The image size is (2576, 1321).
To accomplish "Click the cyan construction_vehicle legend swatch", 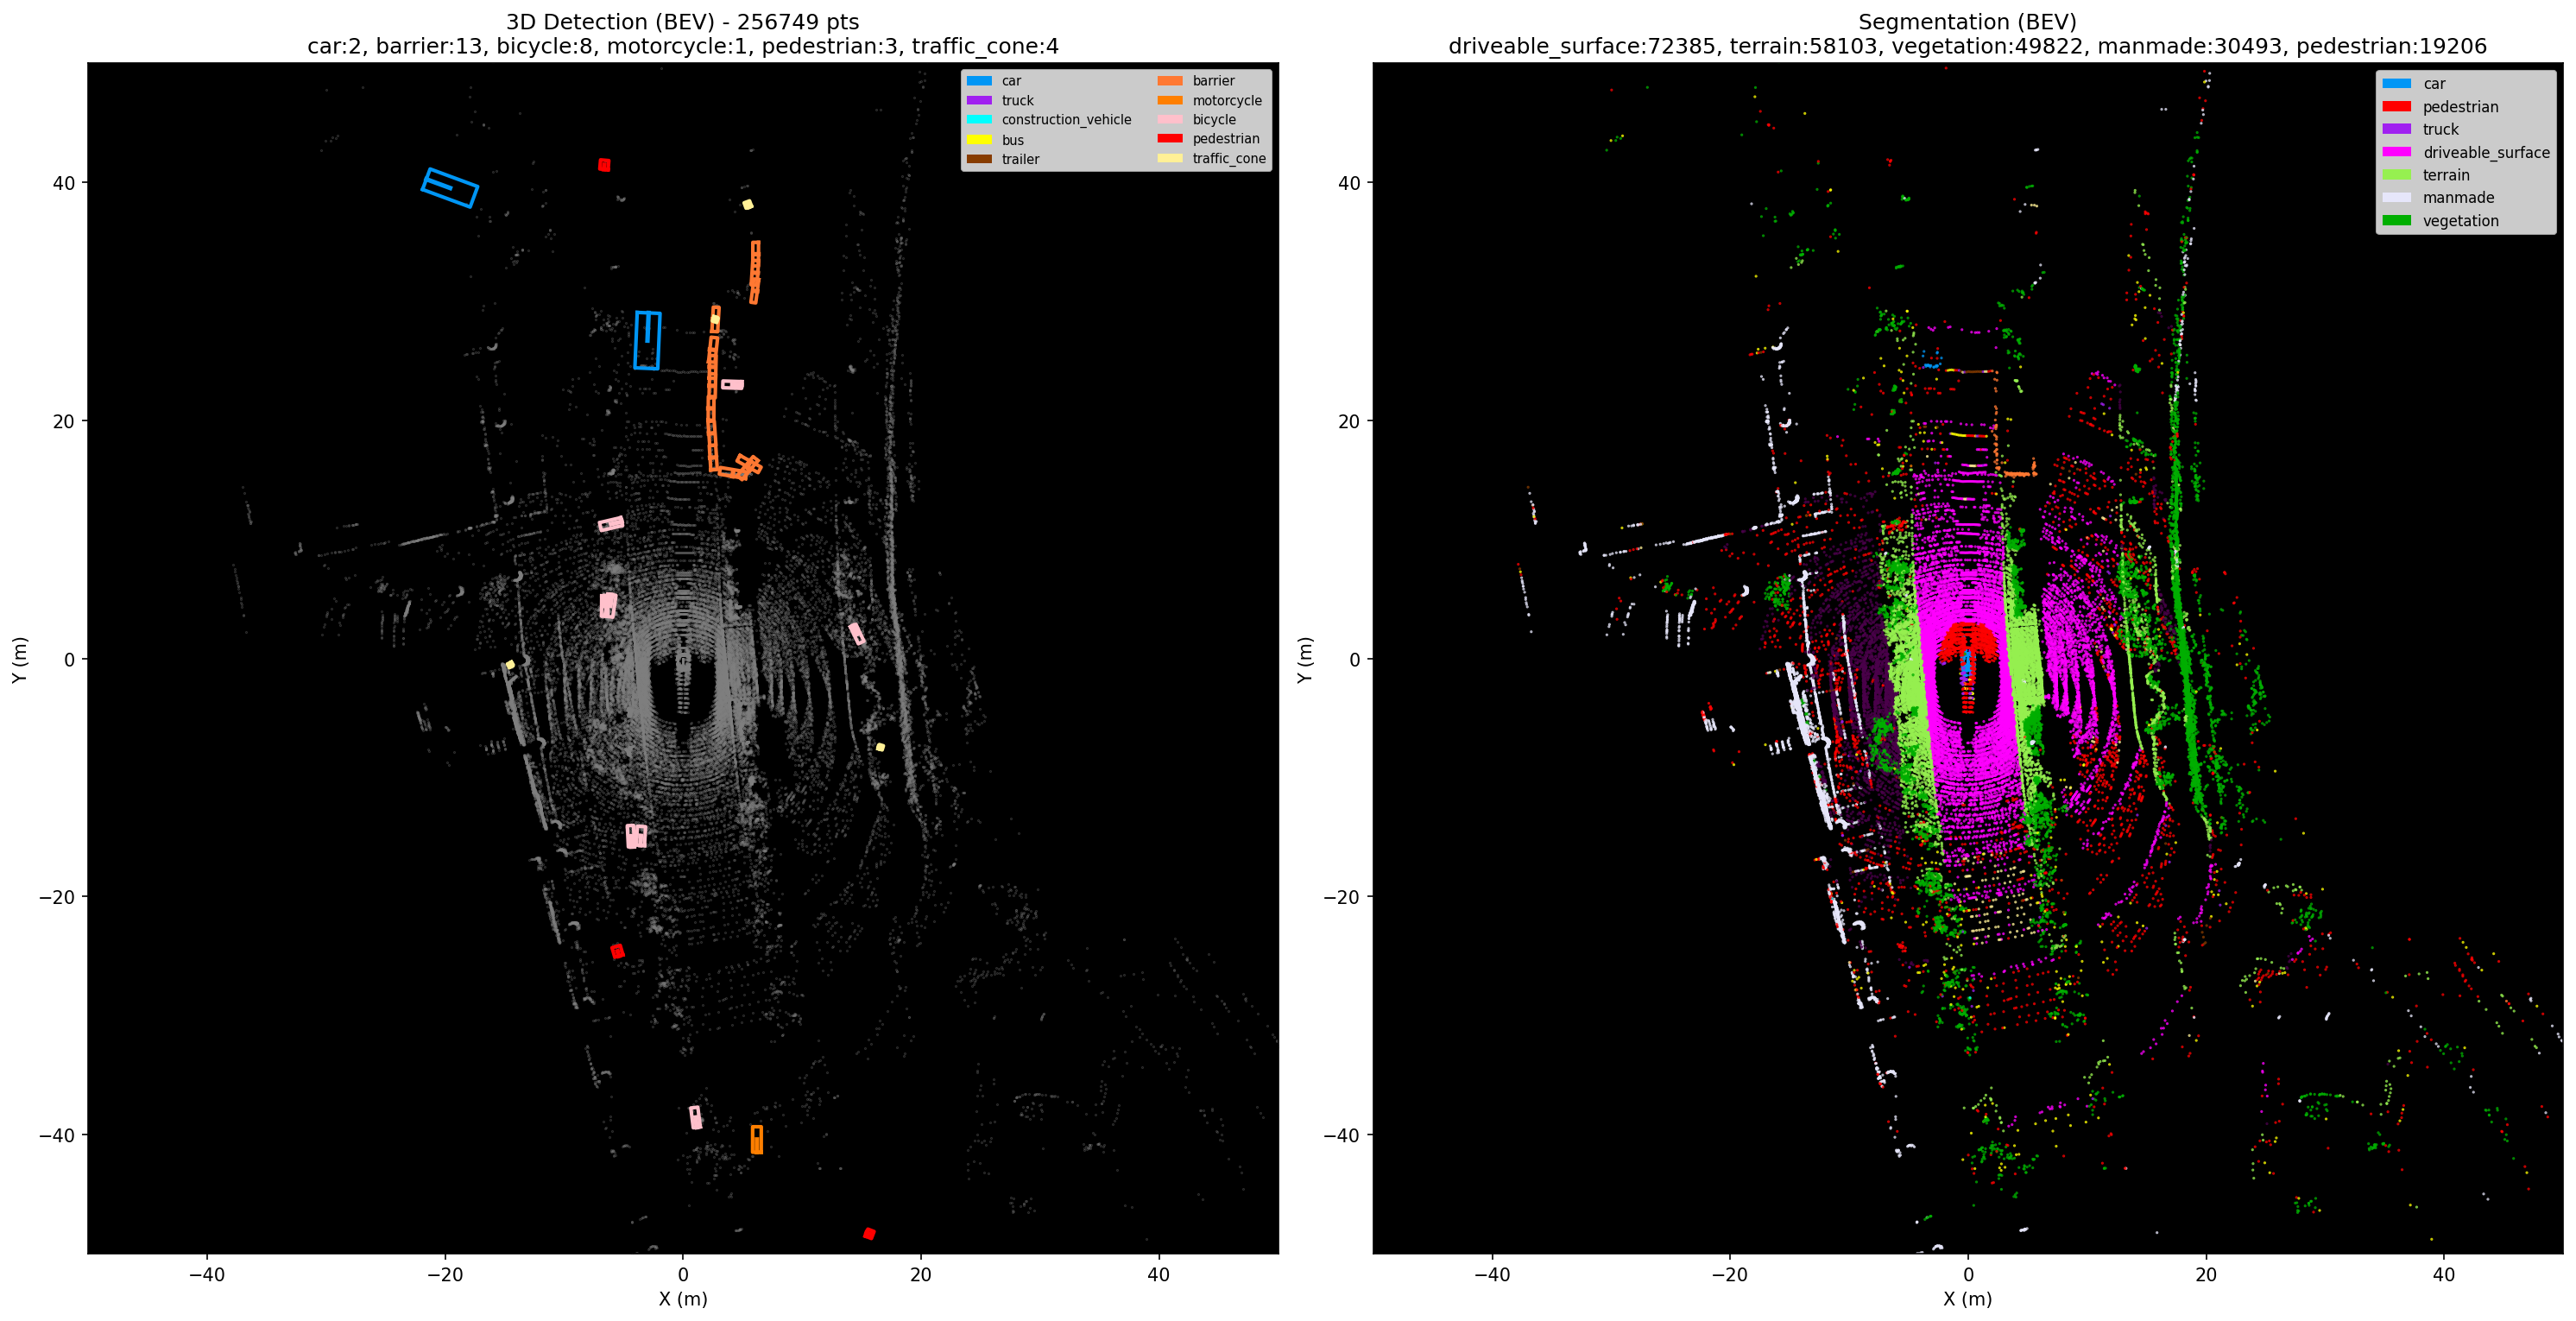I will [979, 120].
